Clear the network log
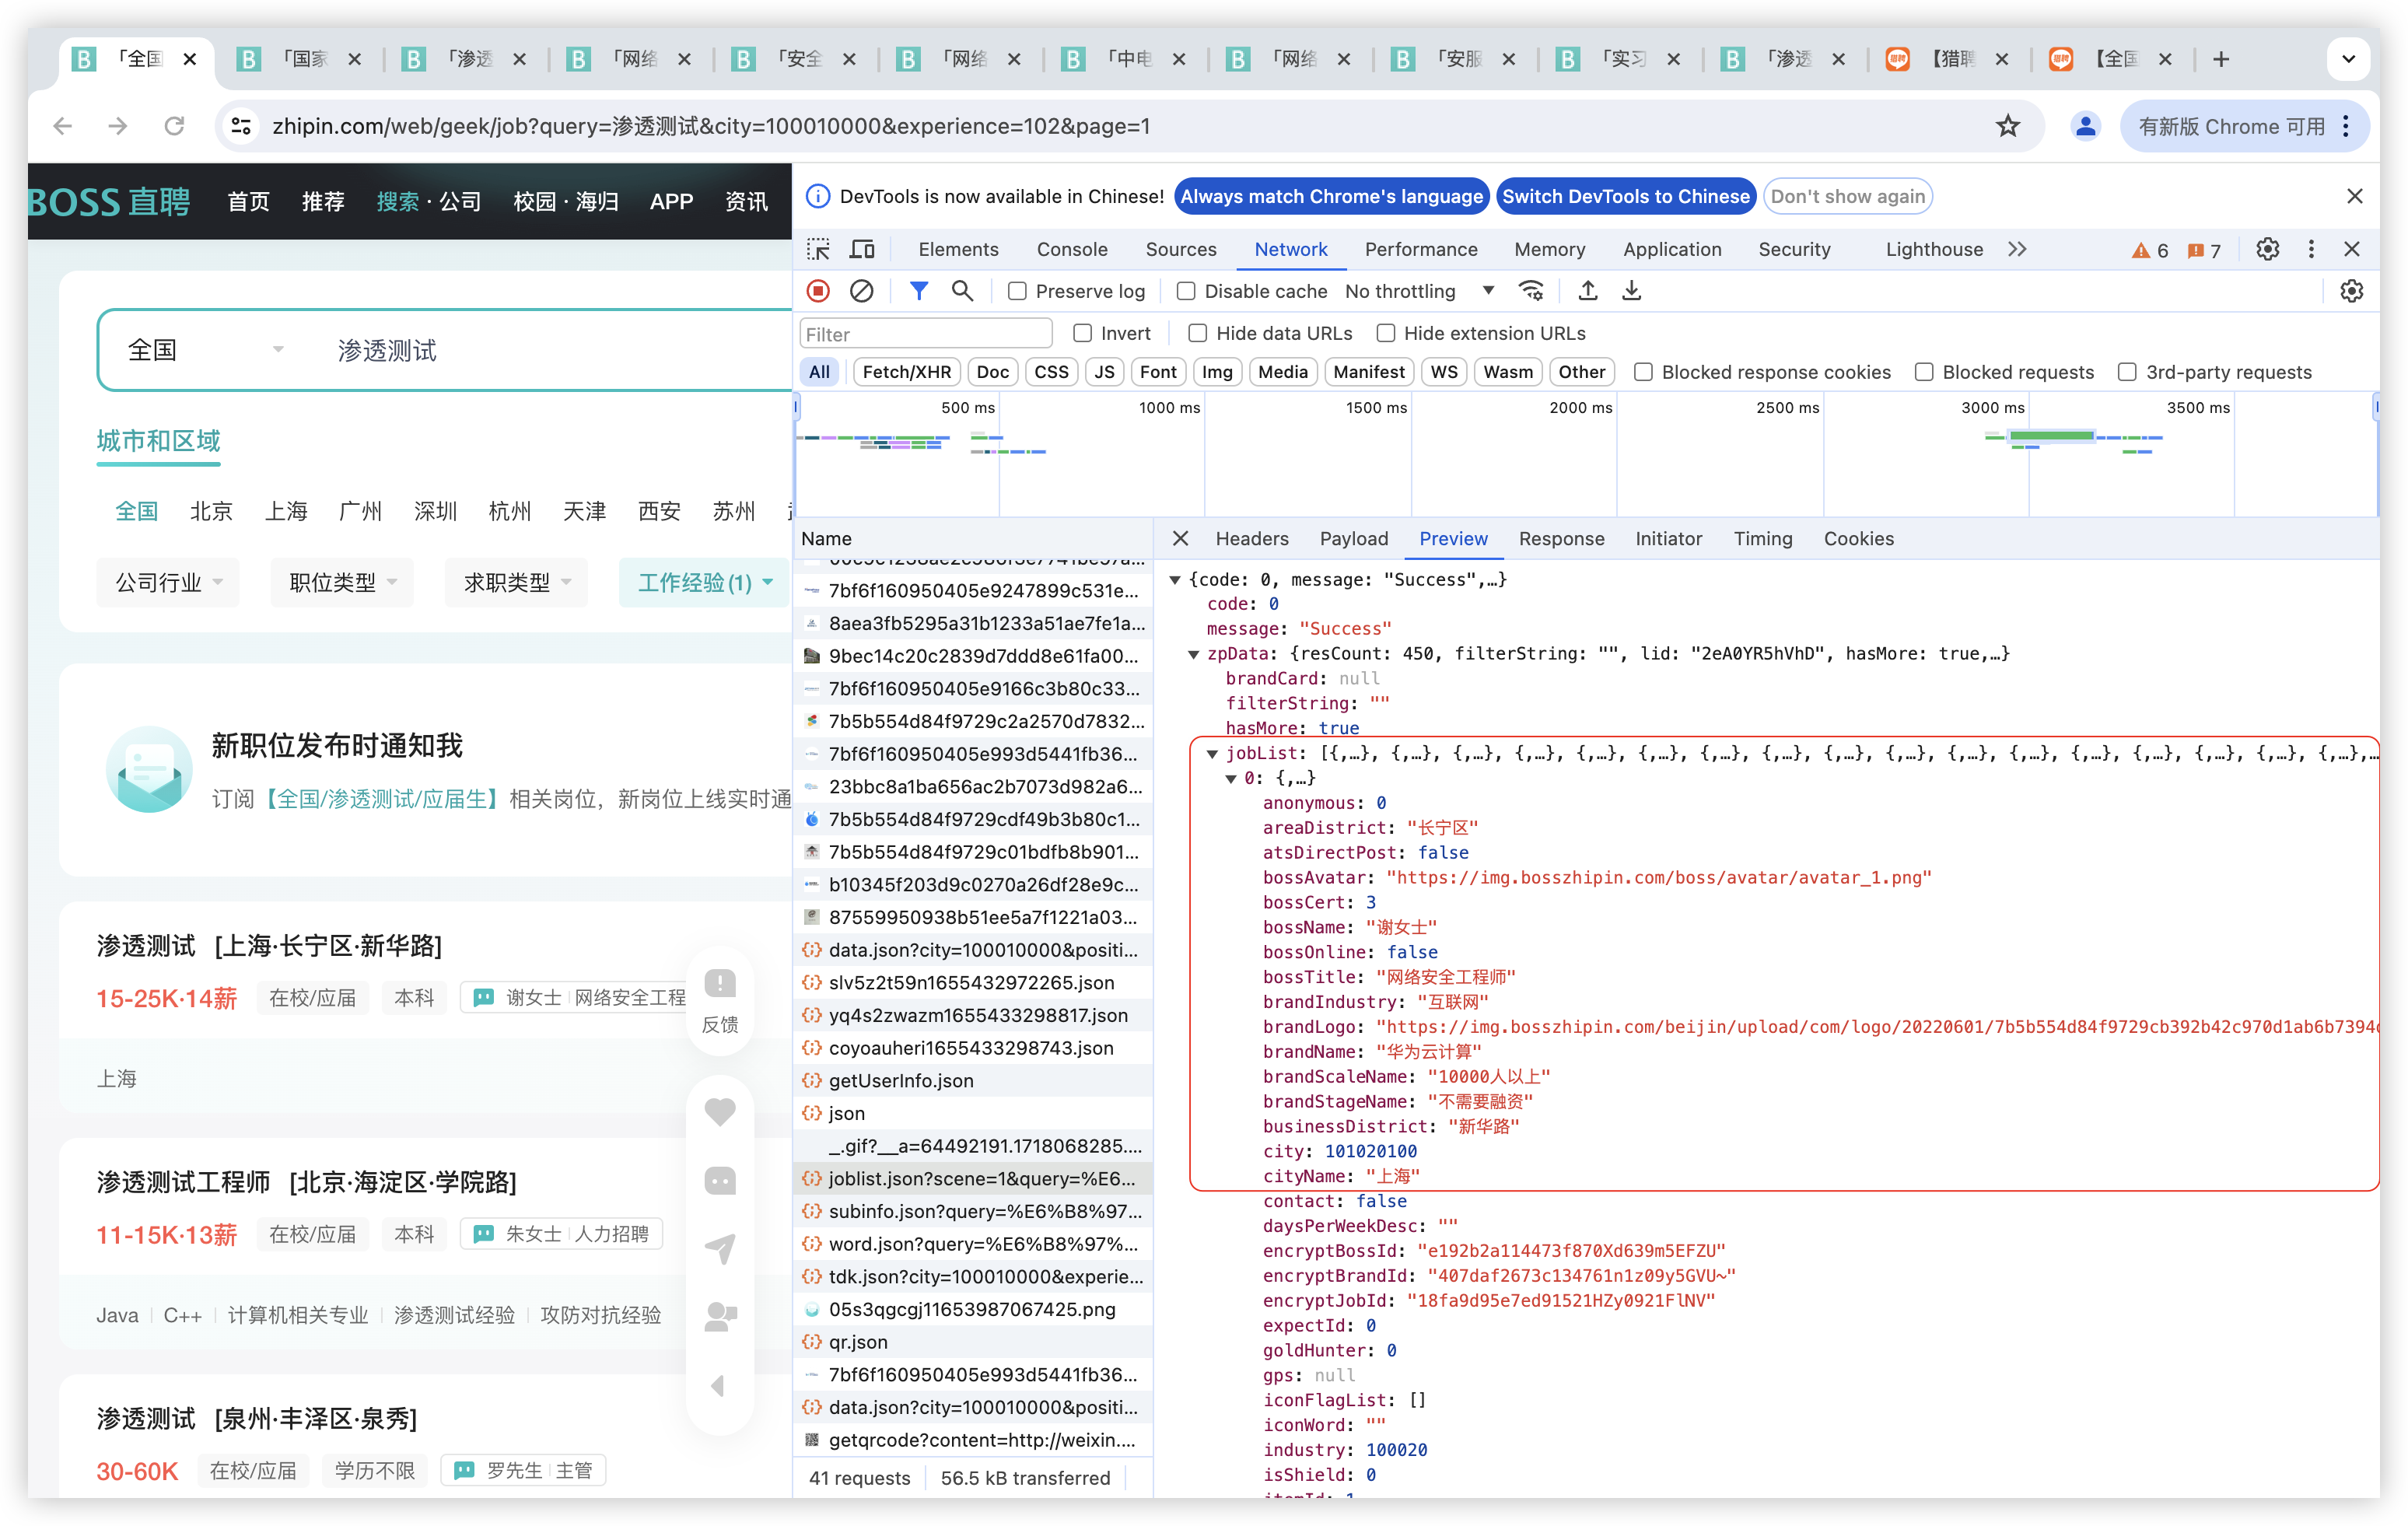 (x=861, y=291)
